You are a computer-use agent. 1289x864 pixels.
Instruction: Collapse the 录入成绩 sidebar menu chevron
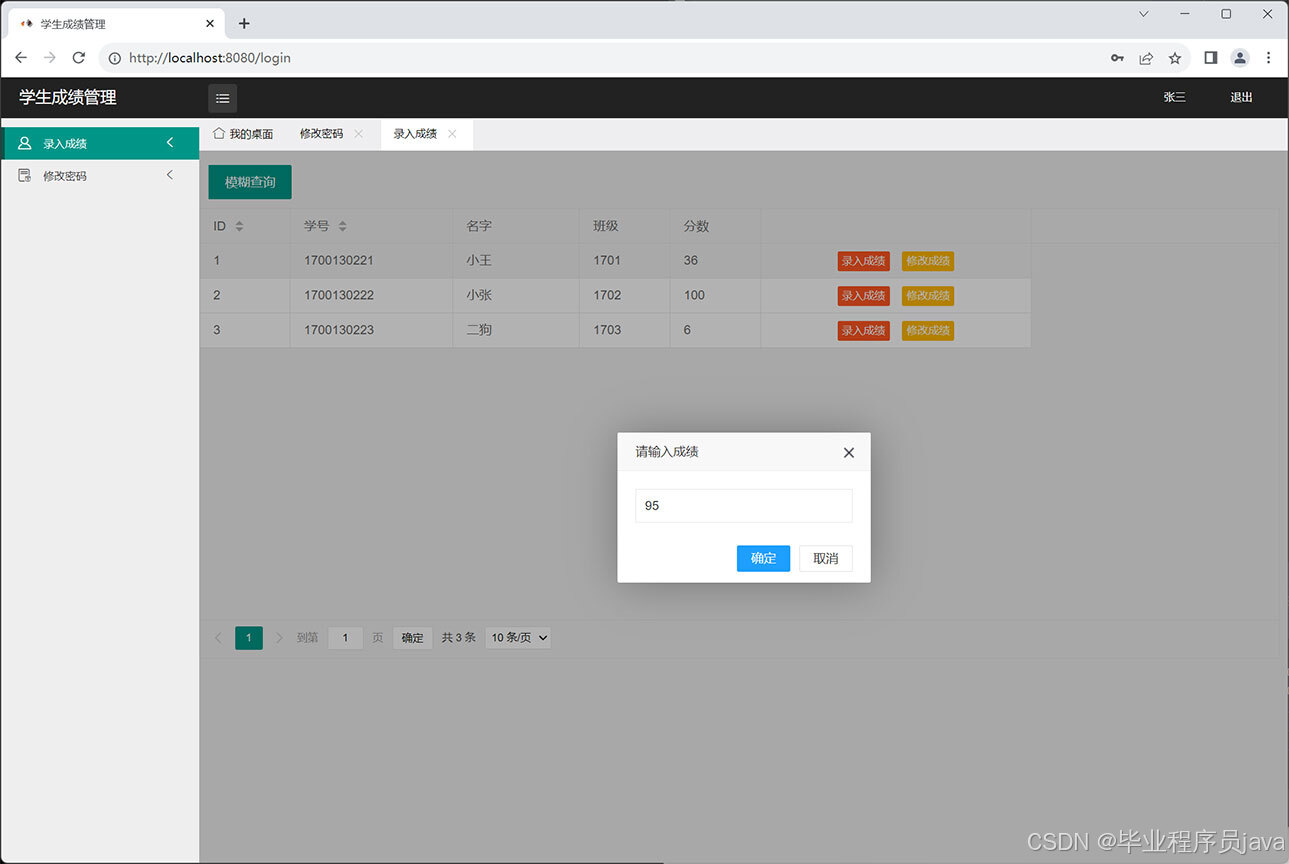click(170, 143)
